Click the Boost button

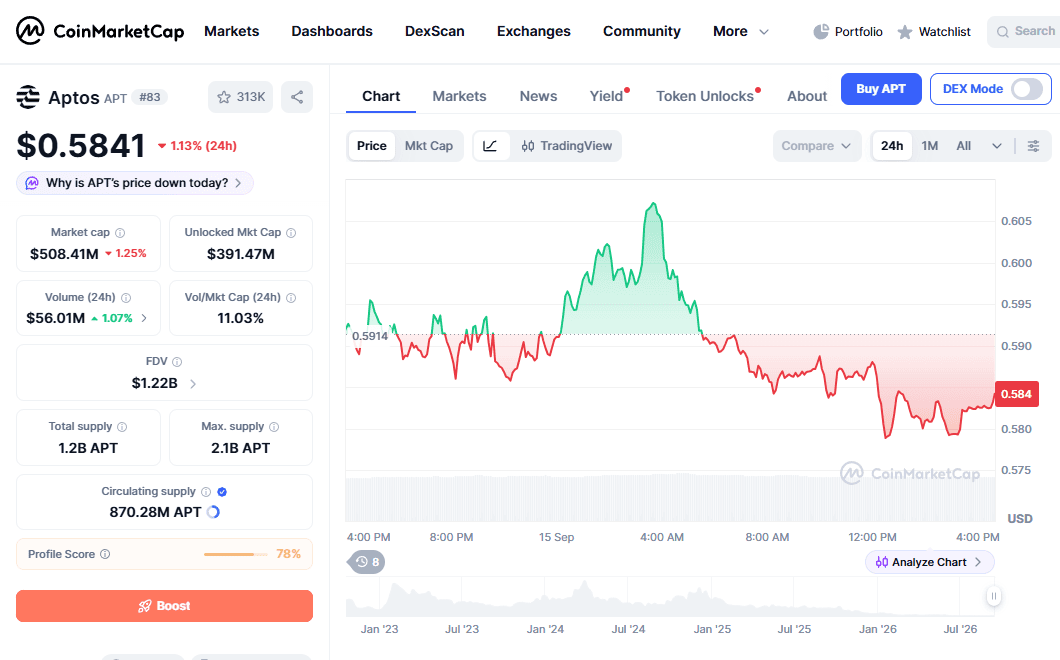[164, 606]
